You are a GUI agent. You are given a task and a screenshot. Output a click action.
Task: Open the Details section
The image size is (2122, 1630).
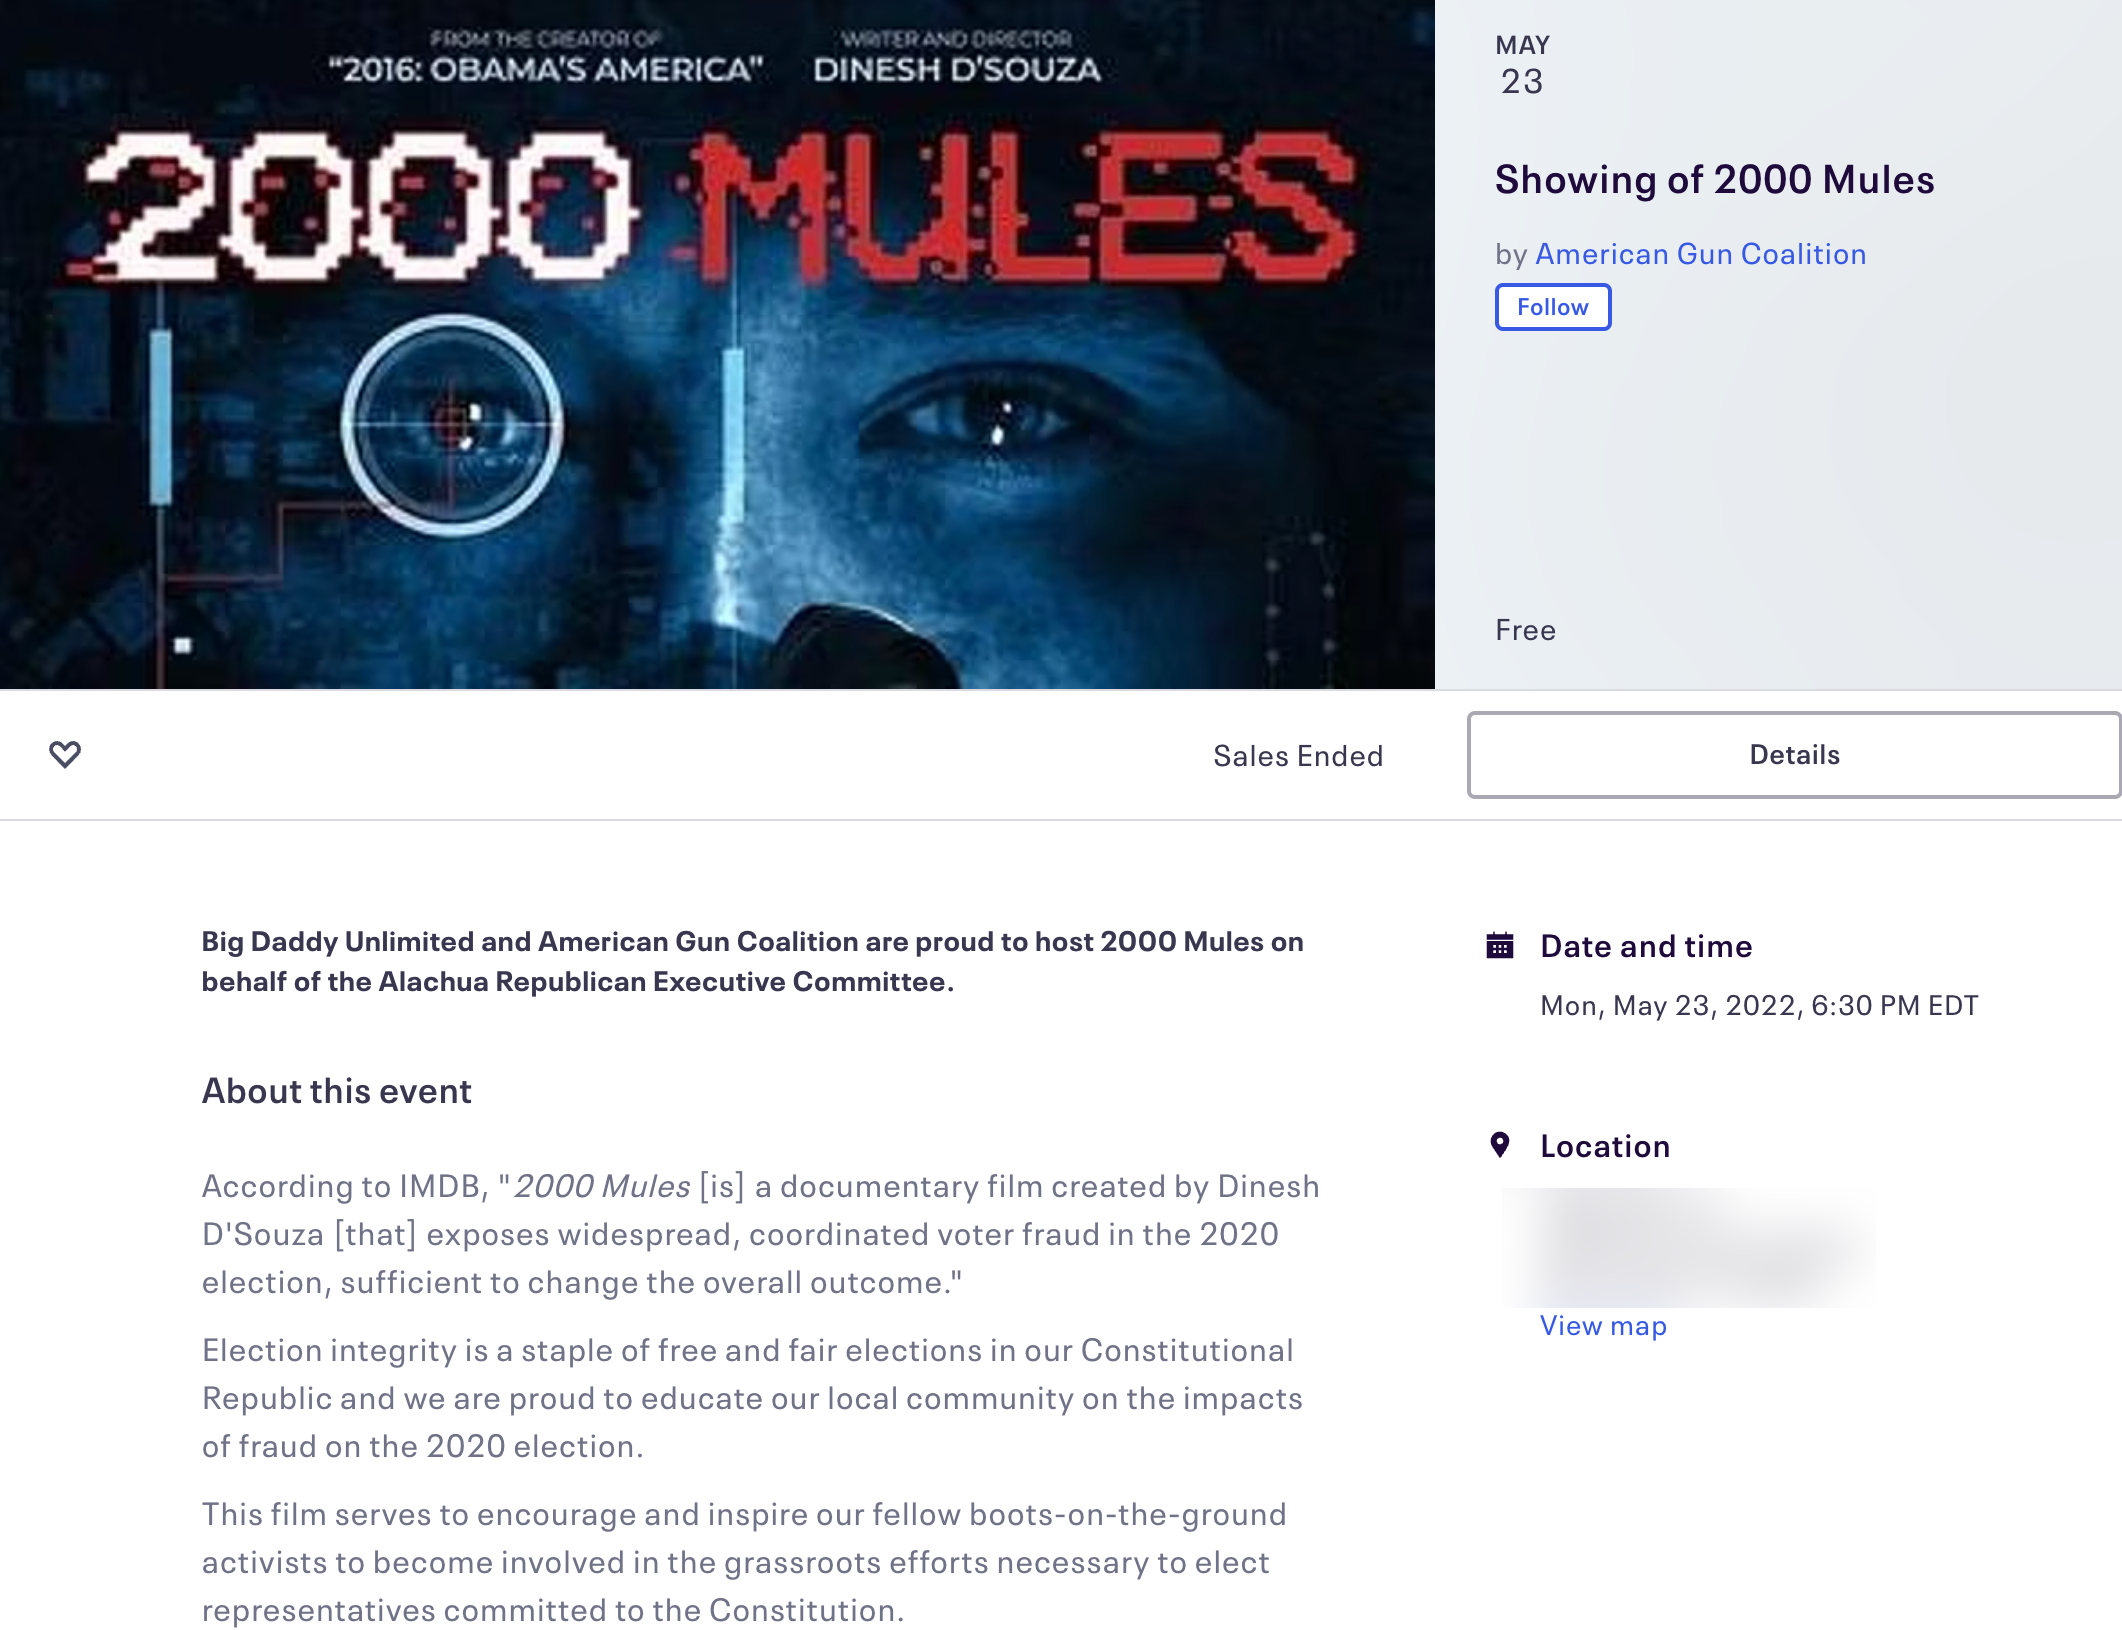pos(1793,754)
